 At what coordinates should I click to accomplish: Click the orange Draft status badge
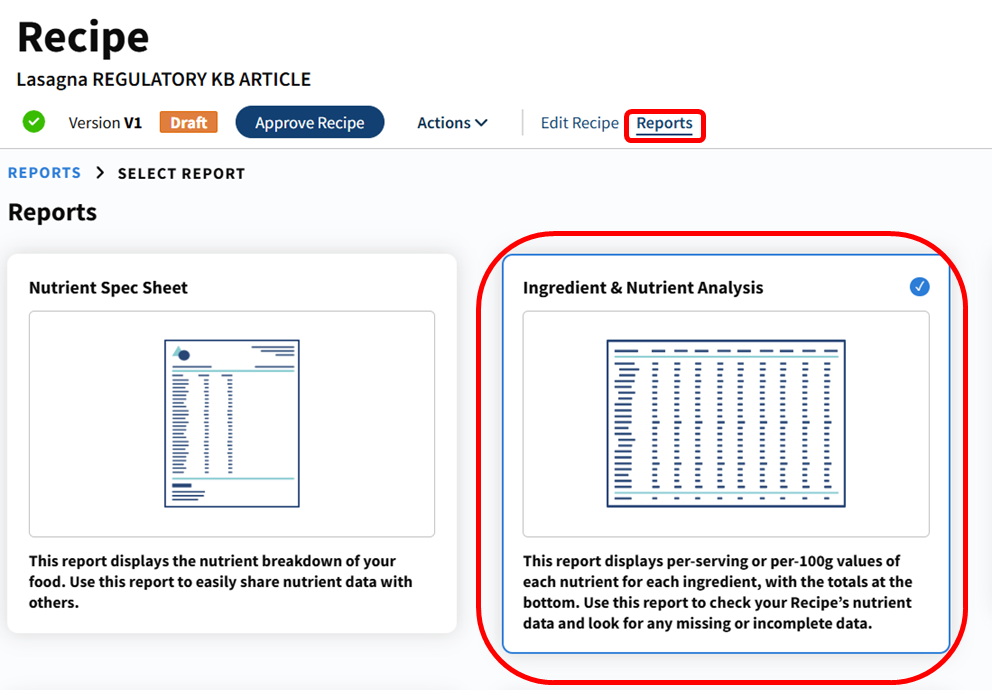(x=188, y=122)
